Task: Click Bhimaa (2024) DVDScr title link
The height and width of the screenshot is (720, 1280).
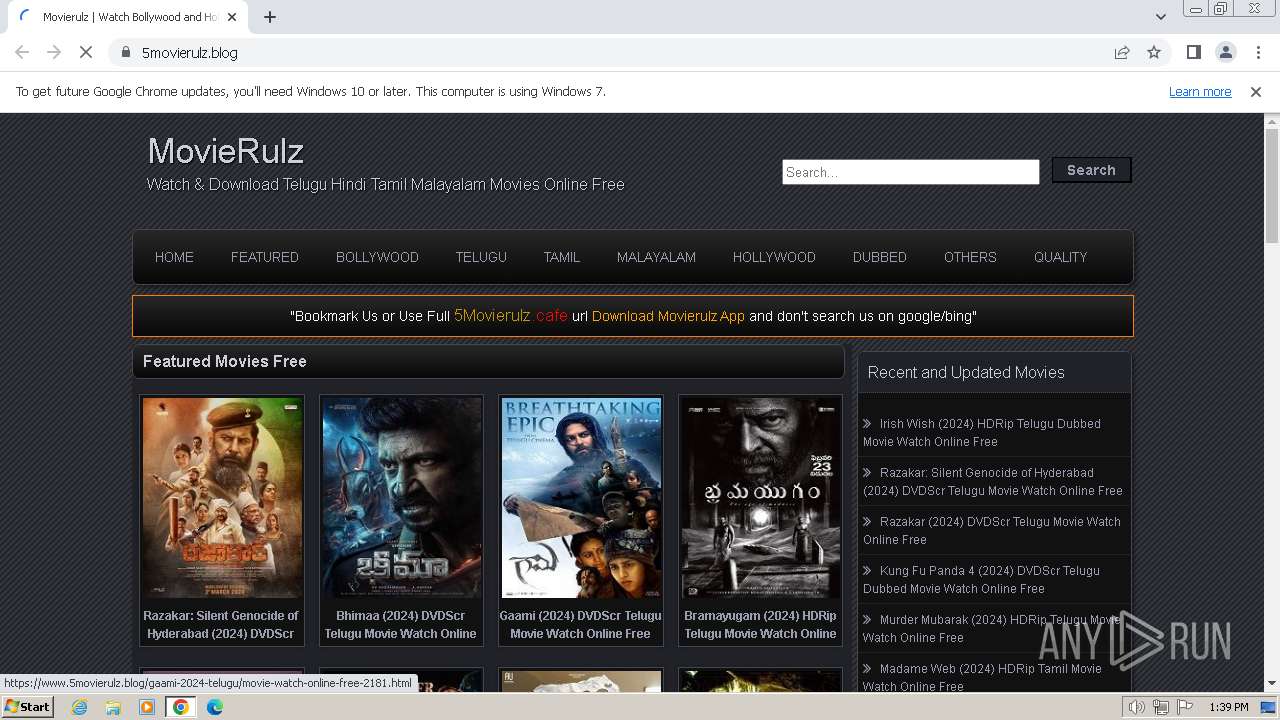Action: click(x=400, y=625)
